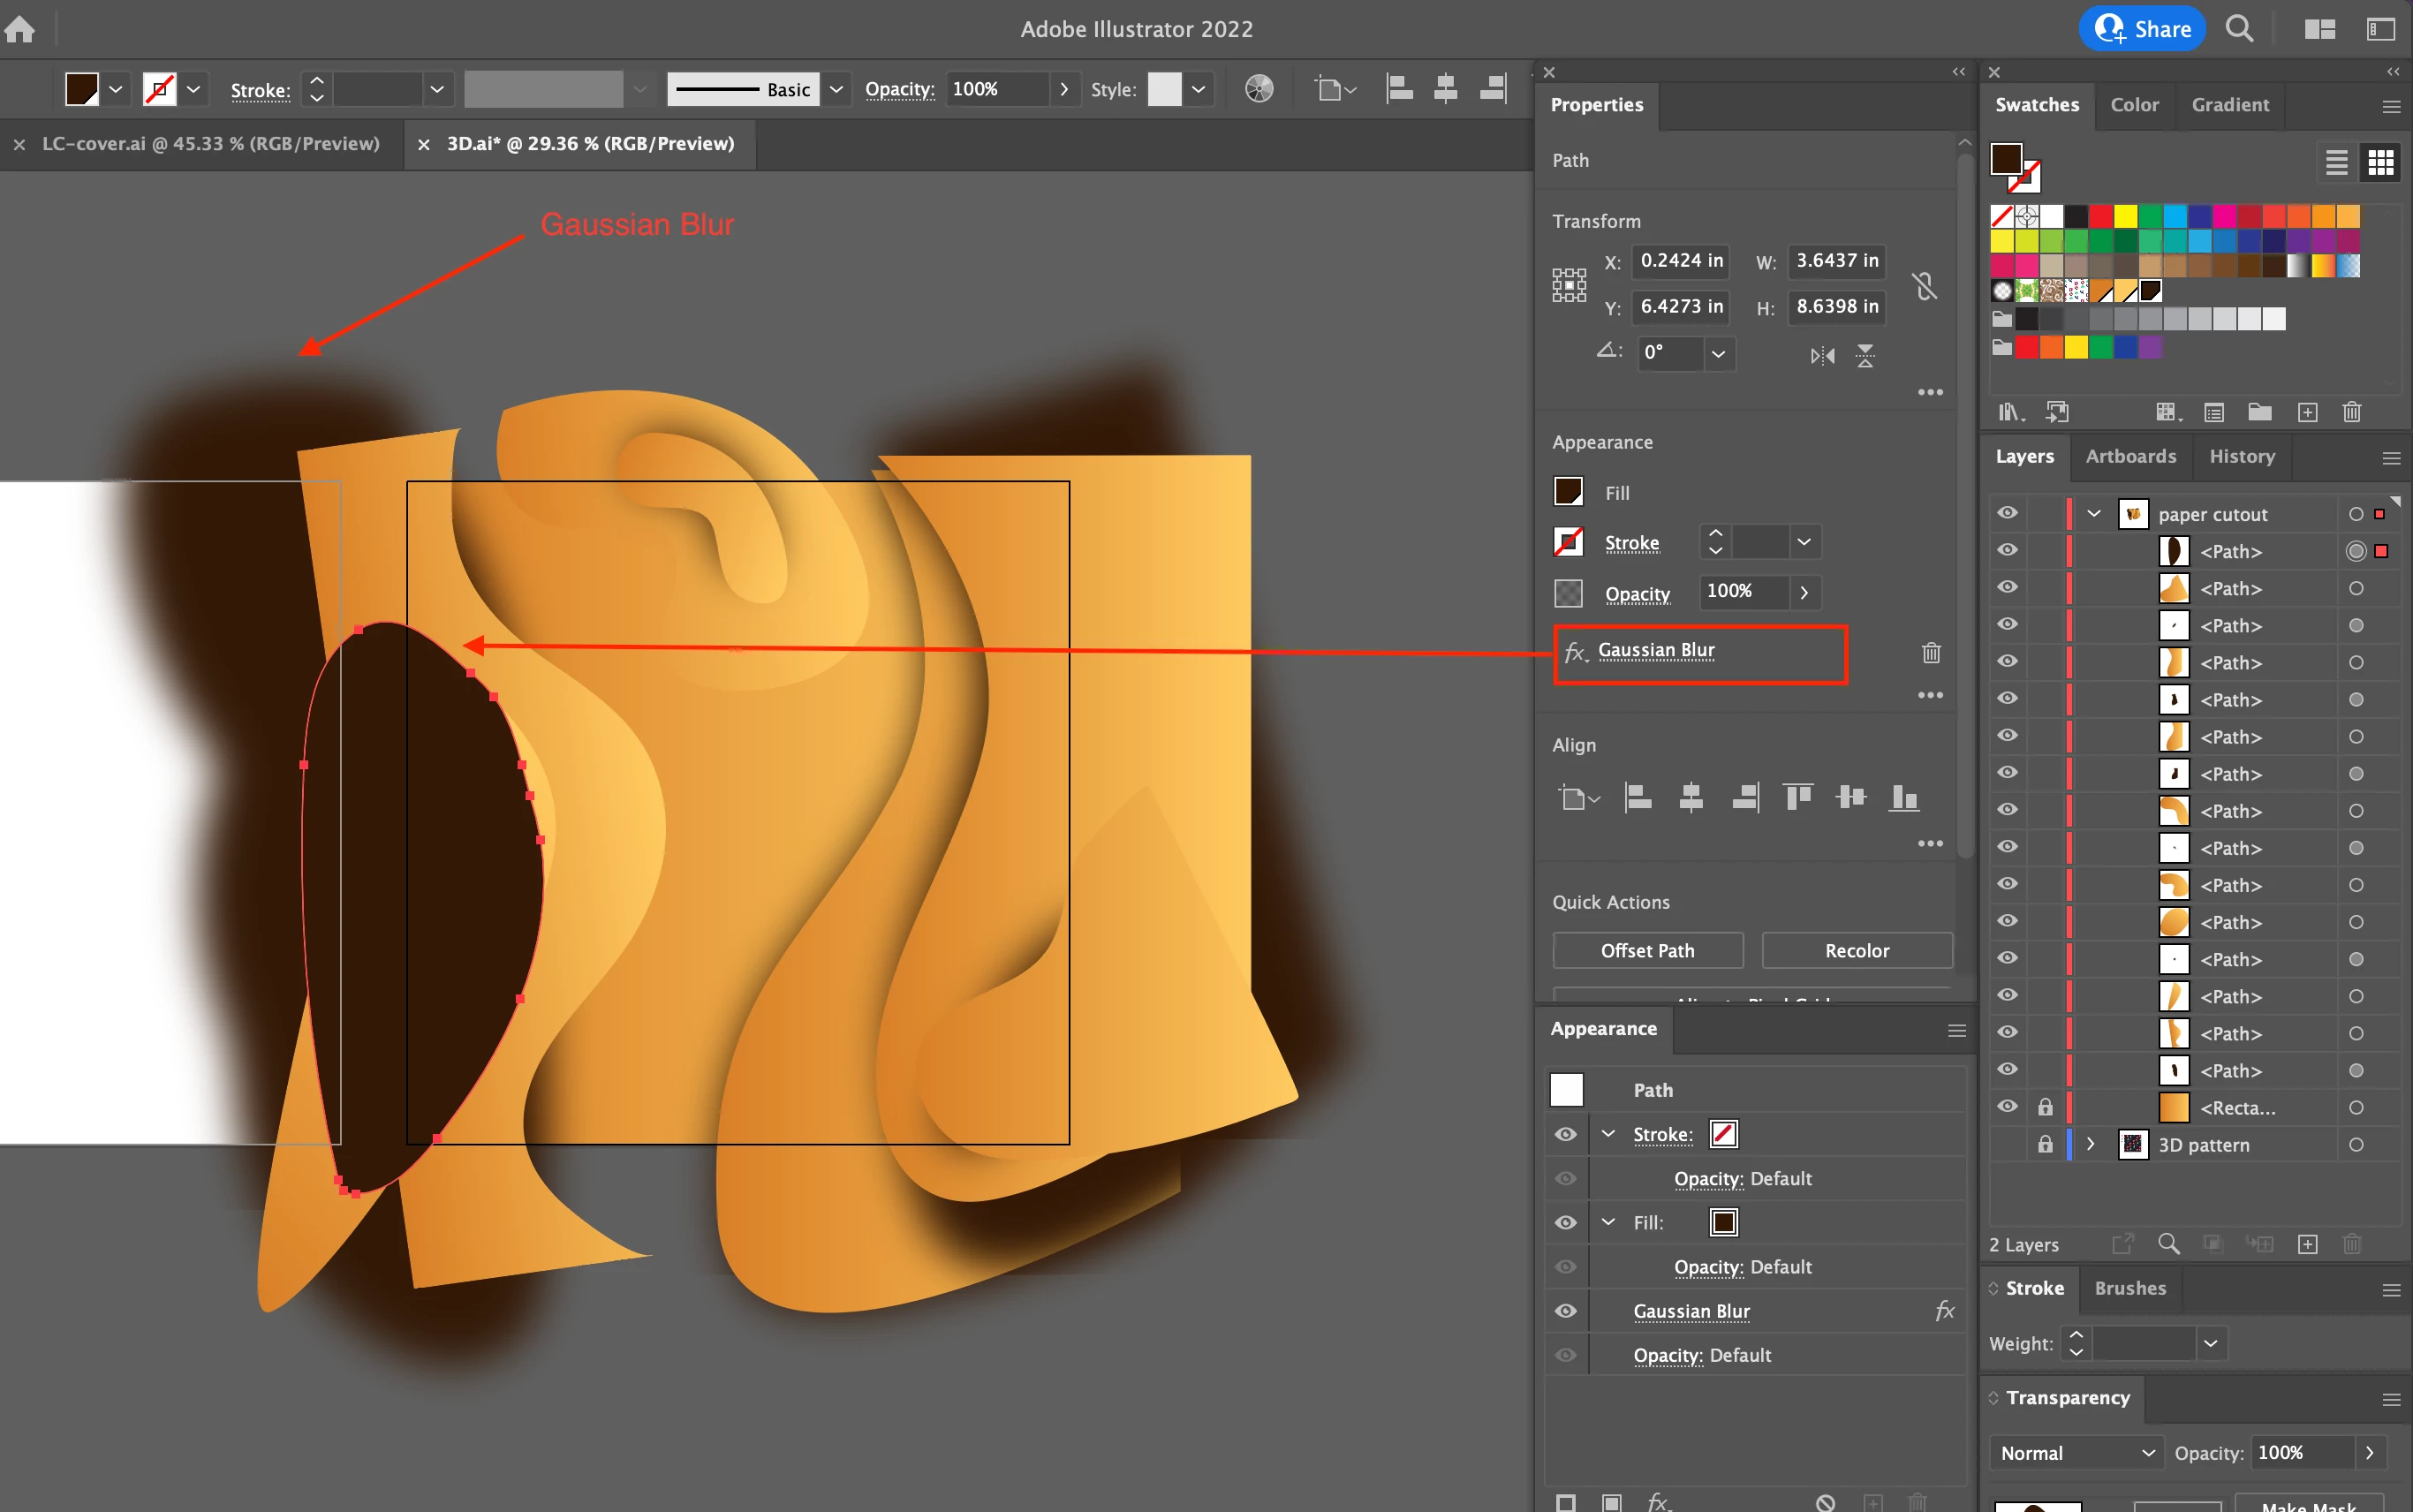
Task: Click the constrain width and height proportions icon
Action: pos(1923,286)
